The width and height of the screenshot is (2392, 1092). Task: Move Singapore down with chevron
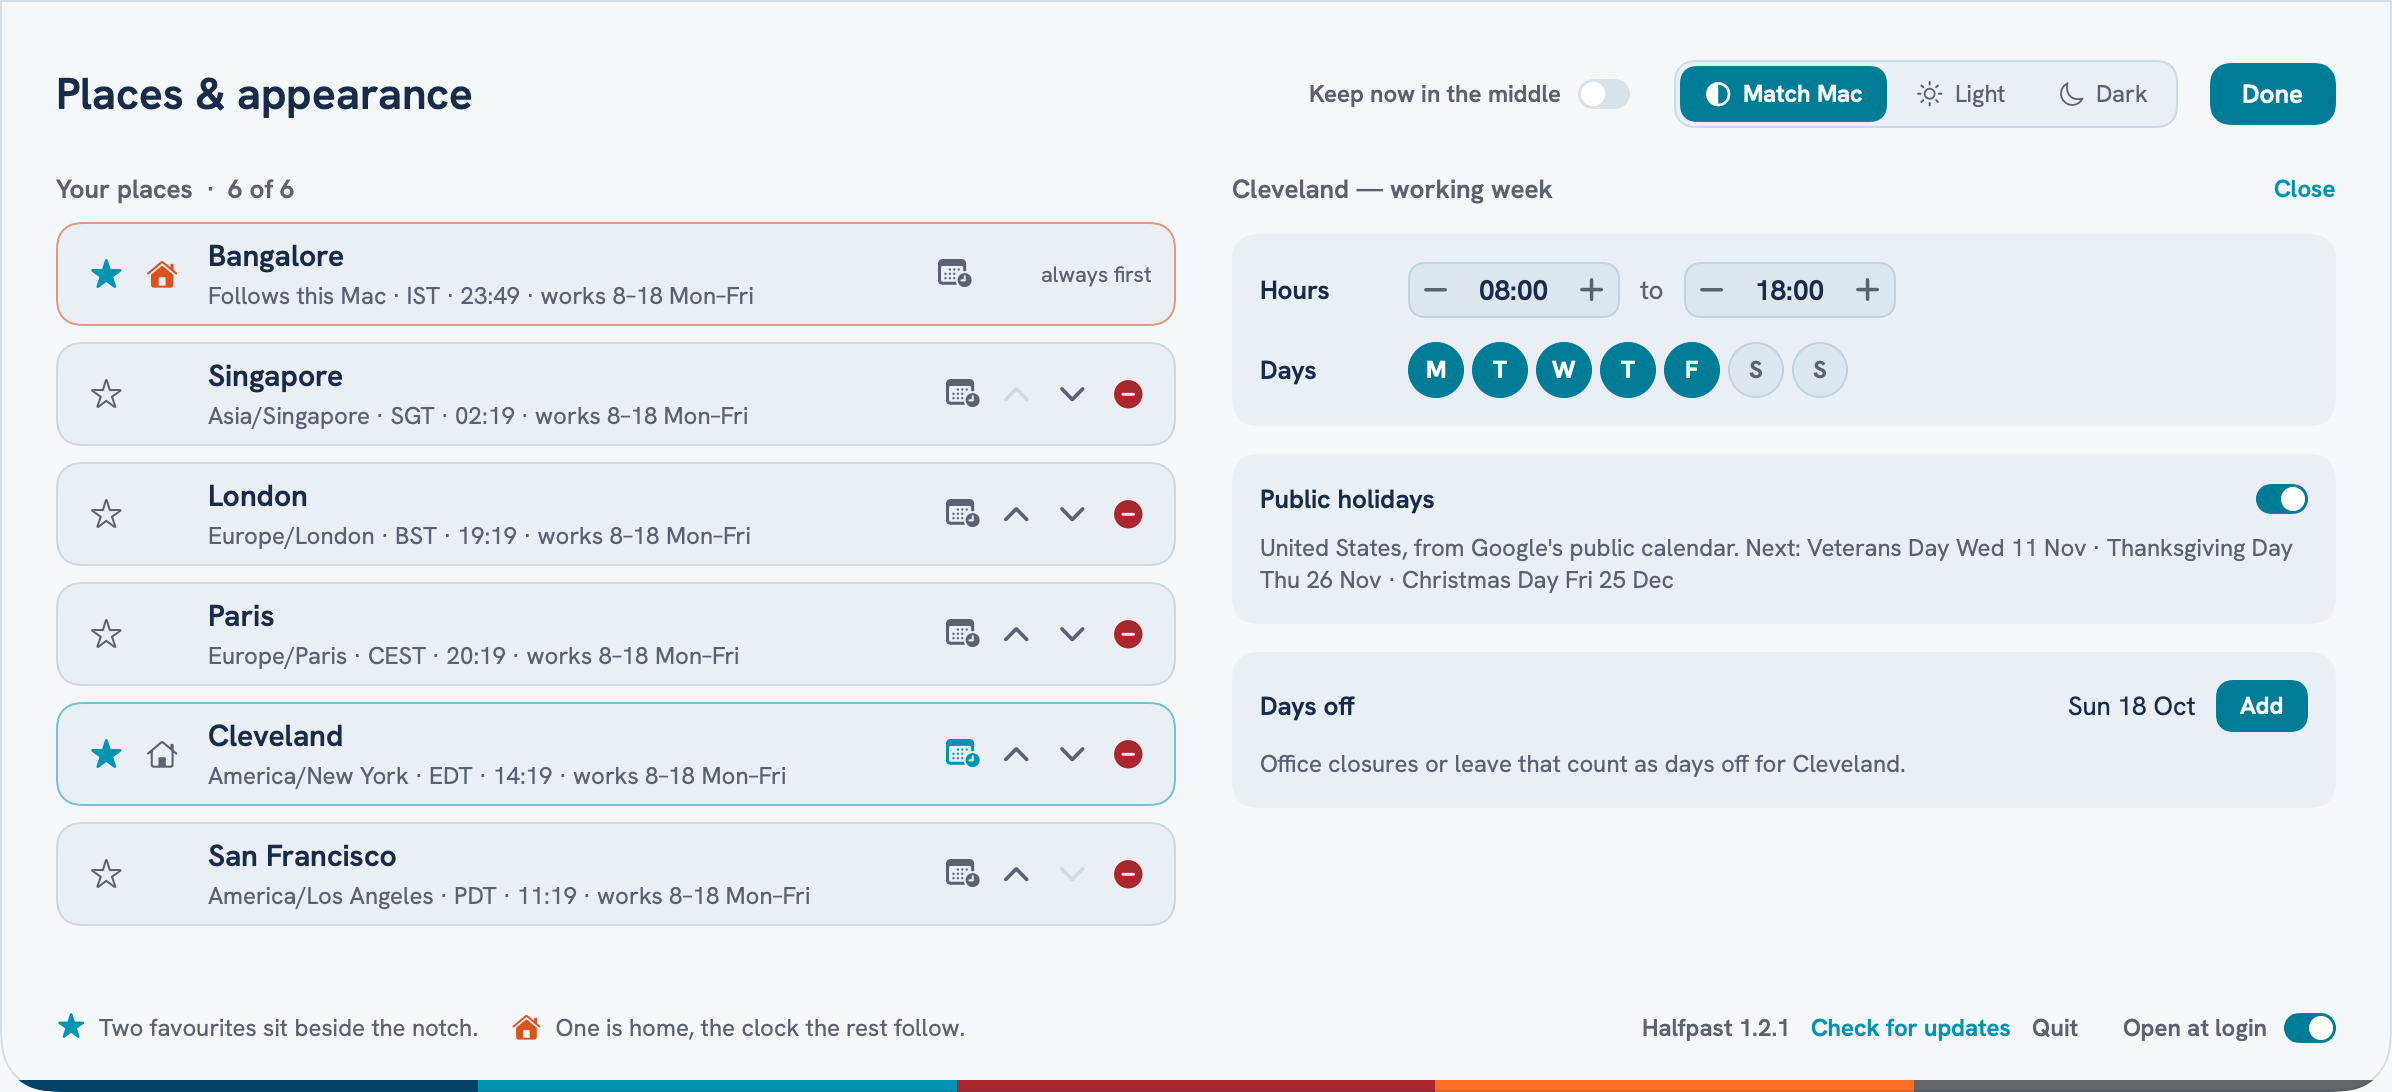1072,394
